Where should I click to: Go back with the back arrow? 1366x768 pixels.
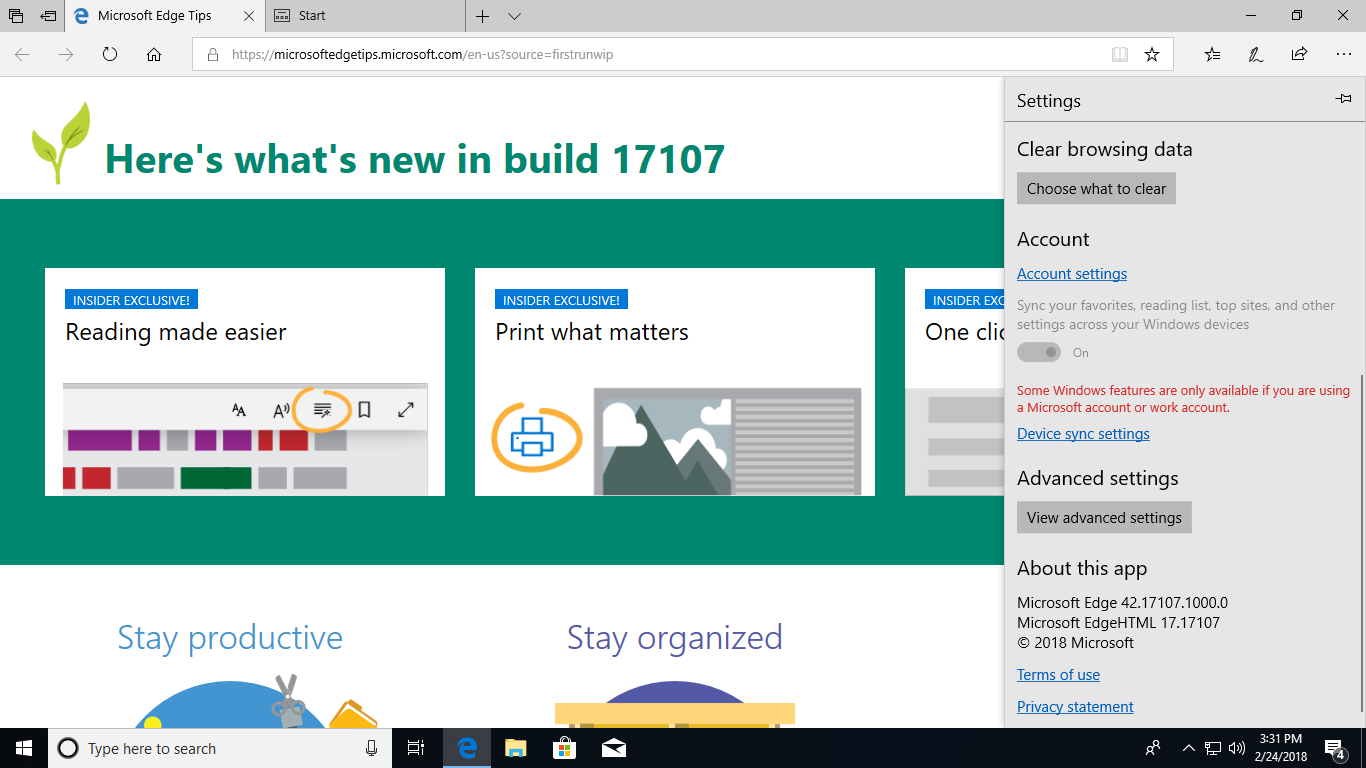22,55
